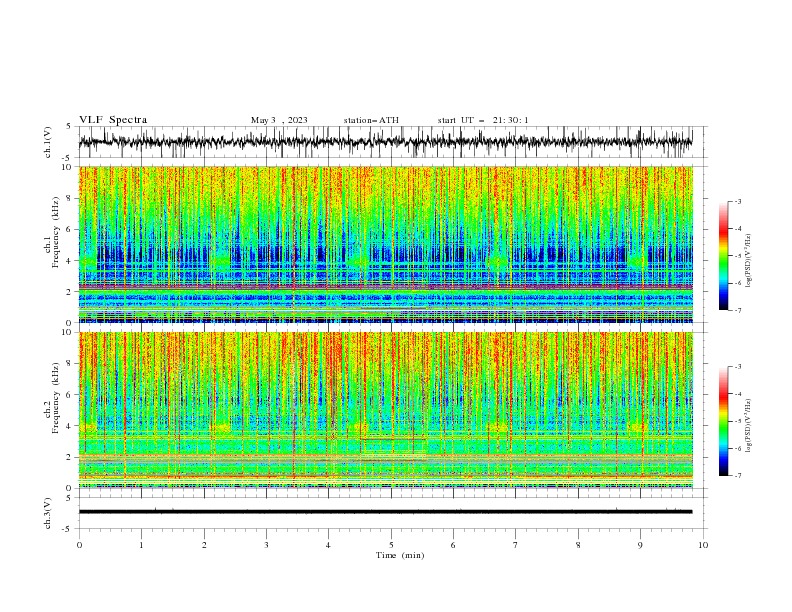Click the "ch.1(V)" waveform axis label
Image resolution: width=792 pixels, height=612 pixels.
[48, 142]
